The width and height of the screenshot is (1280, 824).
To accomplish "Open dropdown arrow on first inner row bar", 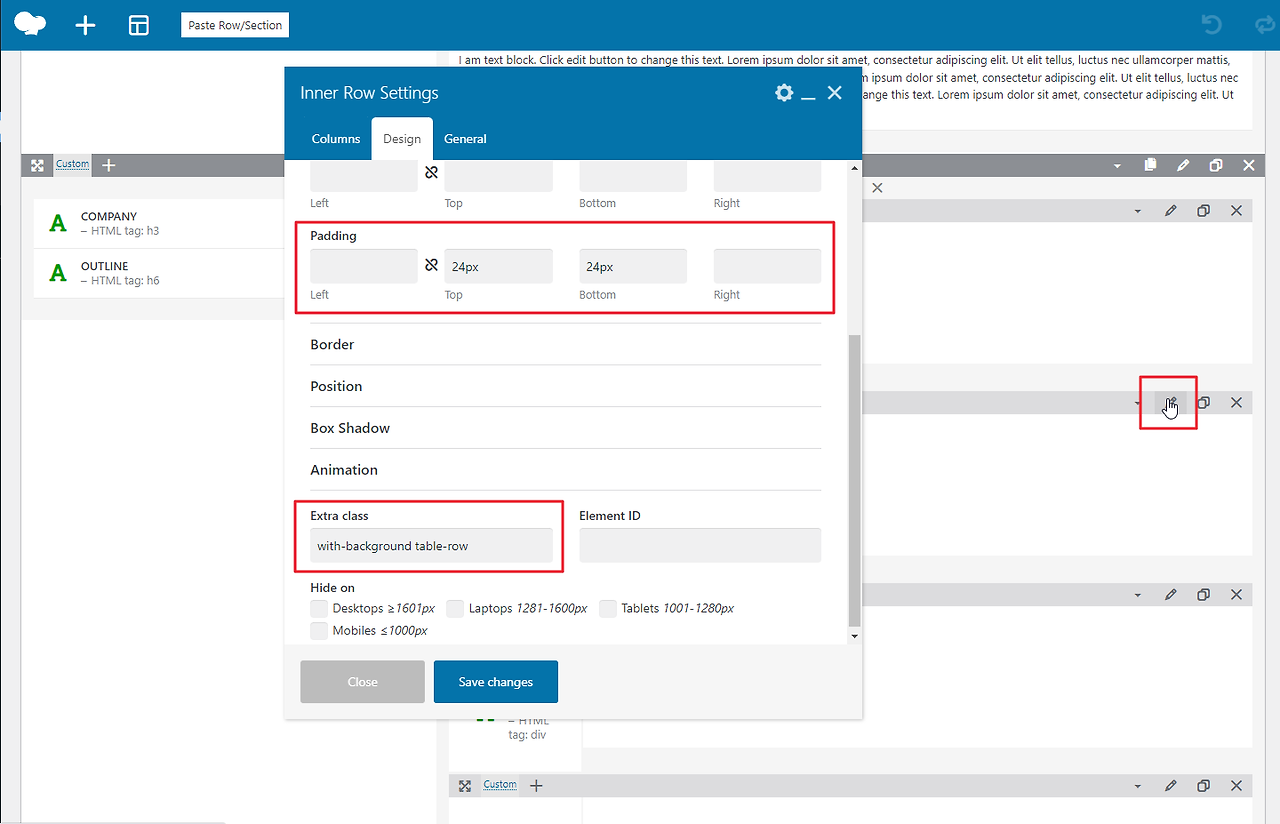I will pos(1137,210).
